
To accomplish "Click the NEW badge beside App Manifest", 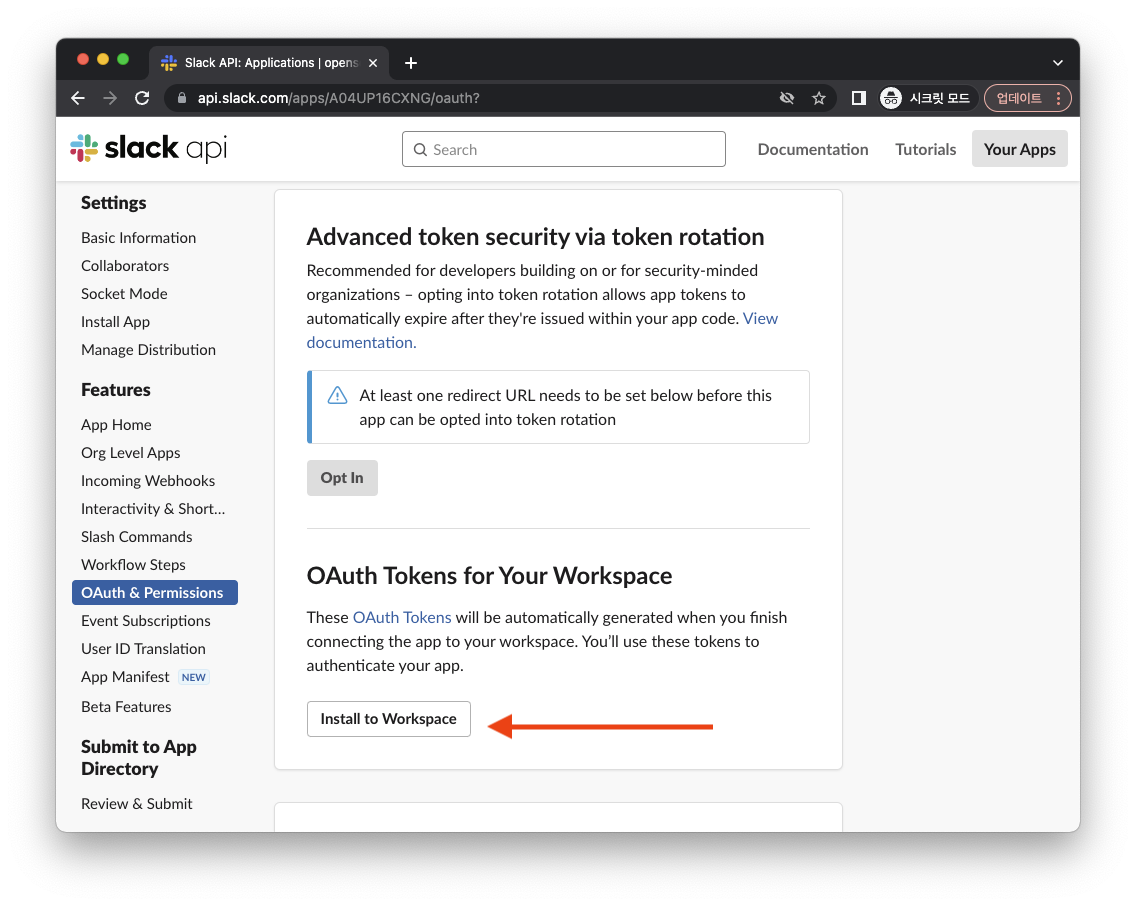I will click(193, 677).
